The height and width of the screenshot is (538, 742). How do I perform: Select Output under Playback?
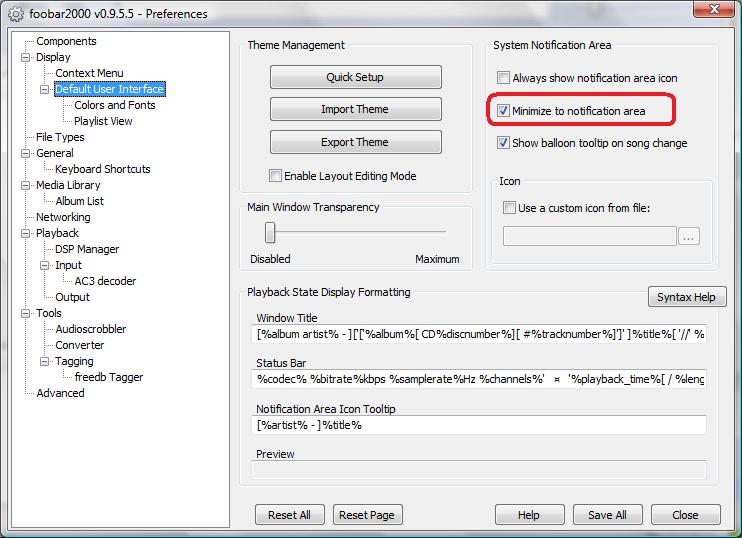coord(72,297)
